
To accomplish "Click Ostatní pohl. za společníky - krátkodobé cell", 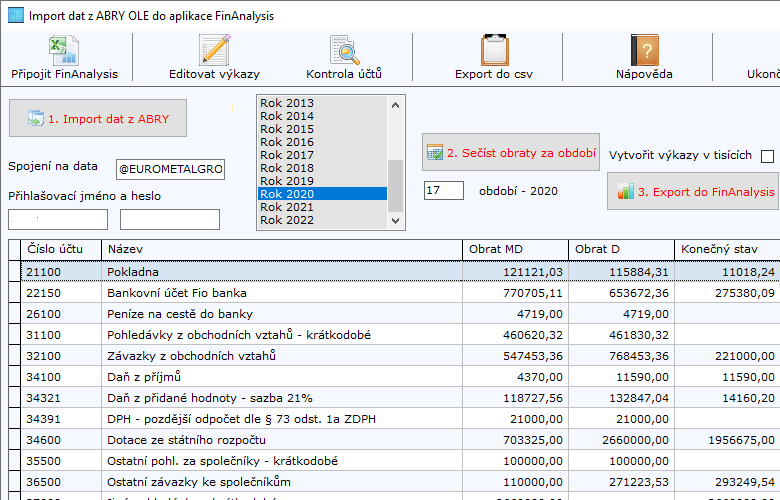I will (282, 461).
